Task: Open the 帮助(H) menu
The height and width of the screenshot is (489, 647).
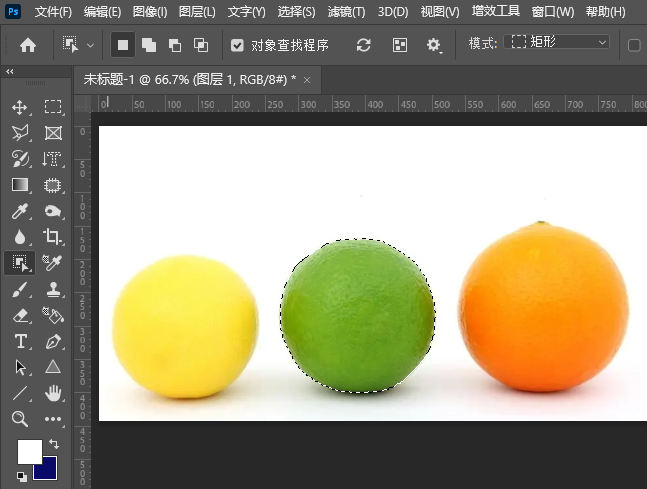Action: 606,12
